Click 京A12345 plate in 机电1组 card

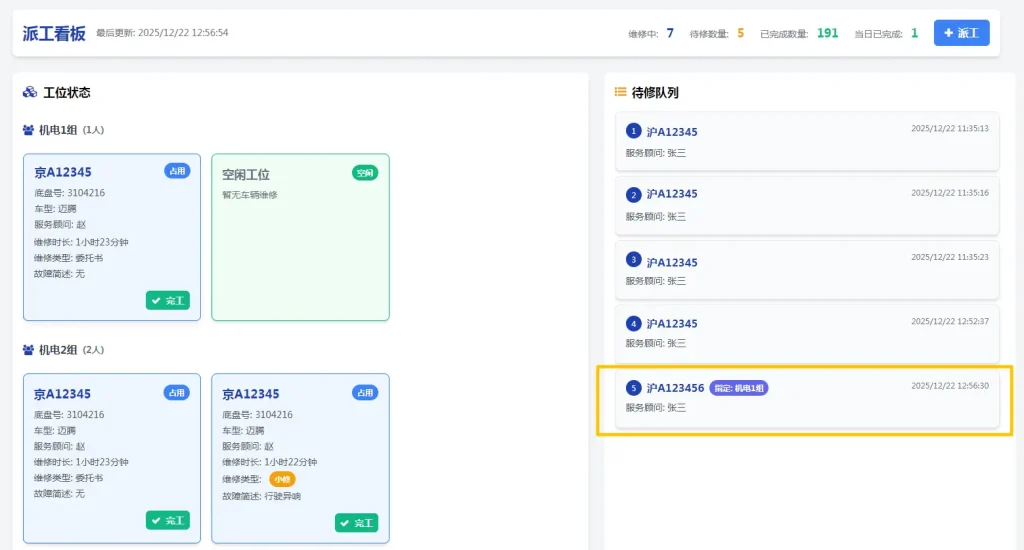click(63, 172)
